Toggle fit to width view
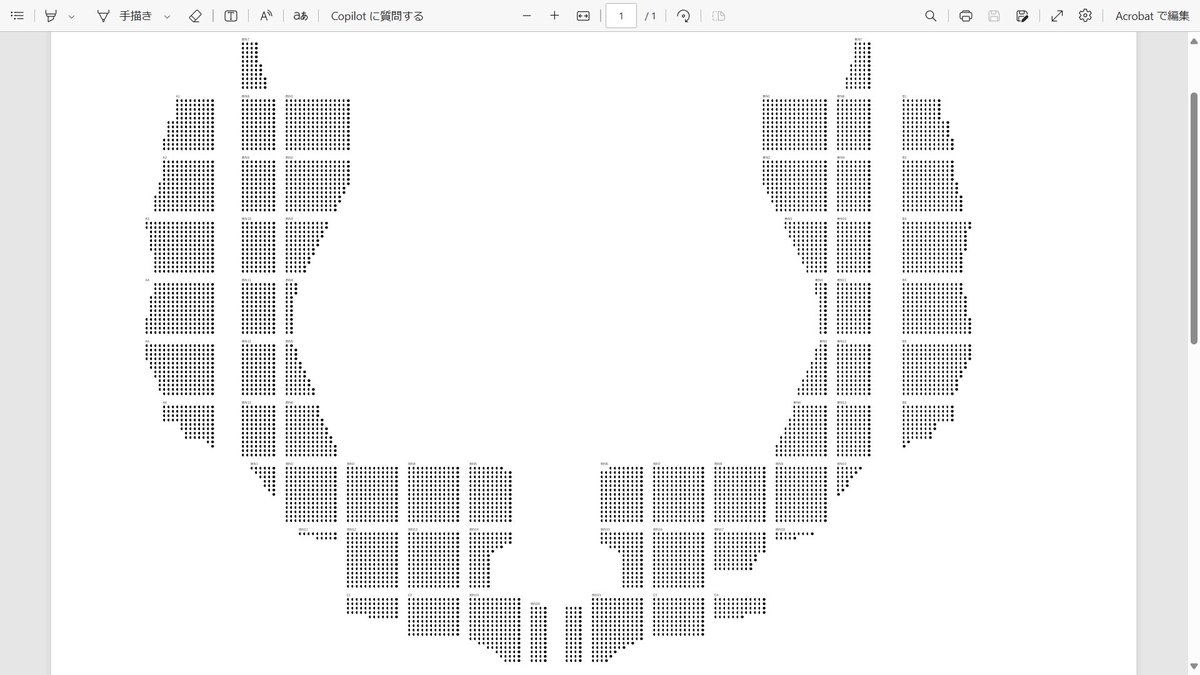This screenshot has height=675, width=1200. [x=583, y=16]
